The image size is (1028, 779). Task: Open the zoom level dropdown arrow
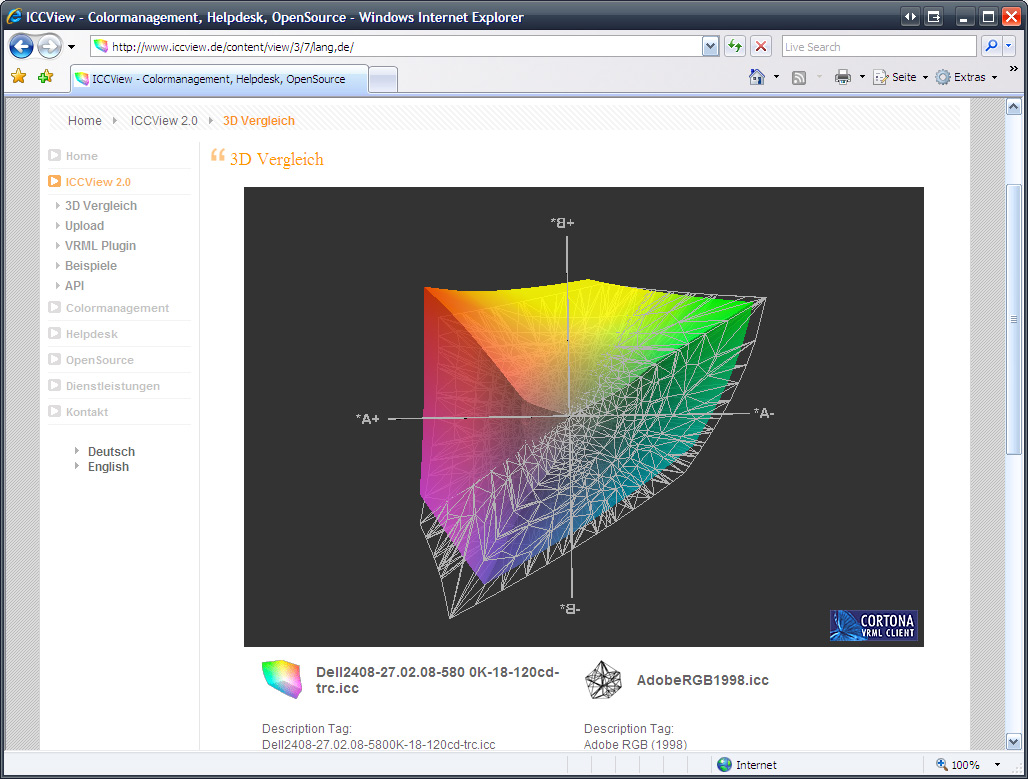997,765
